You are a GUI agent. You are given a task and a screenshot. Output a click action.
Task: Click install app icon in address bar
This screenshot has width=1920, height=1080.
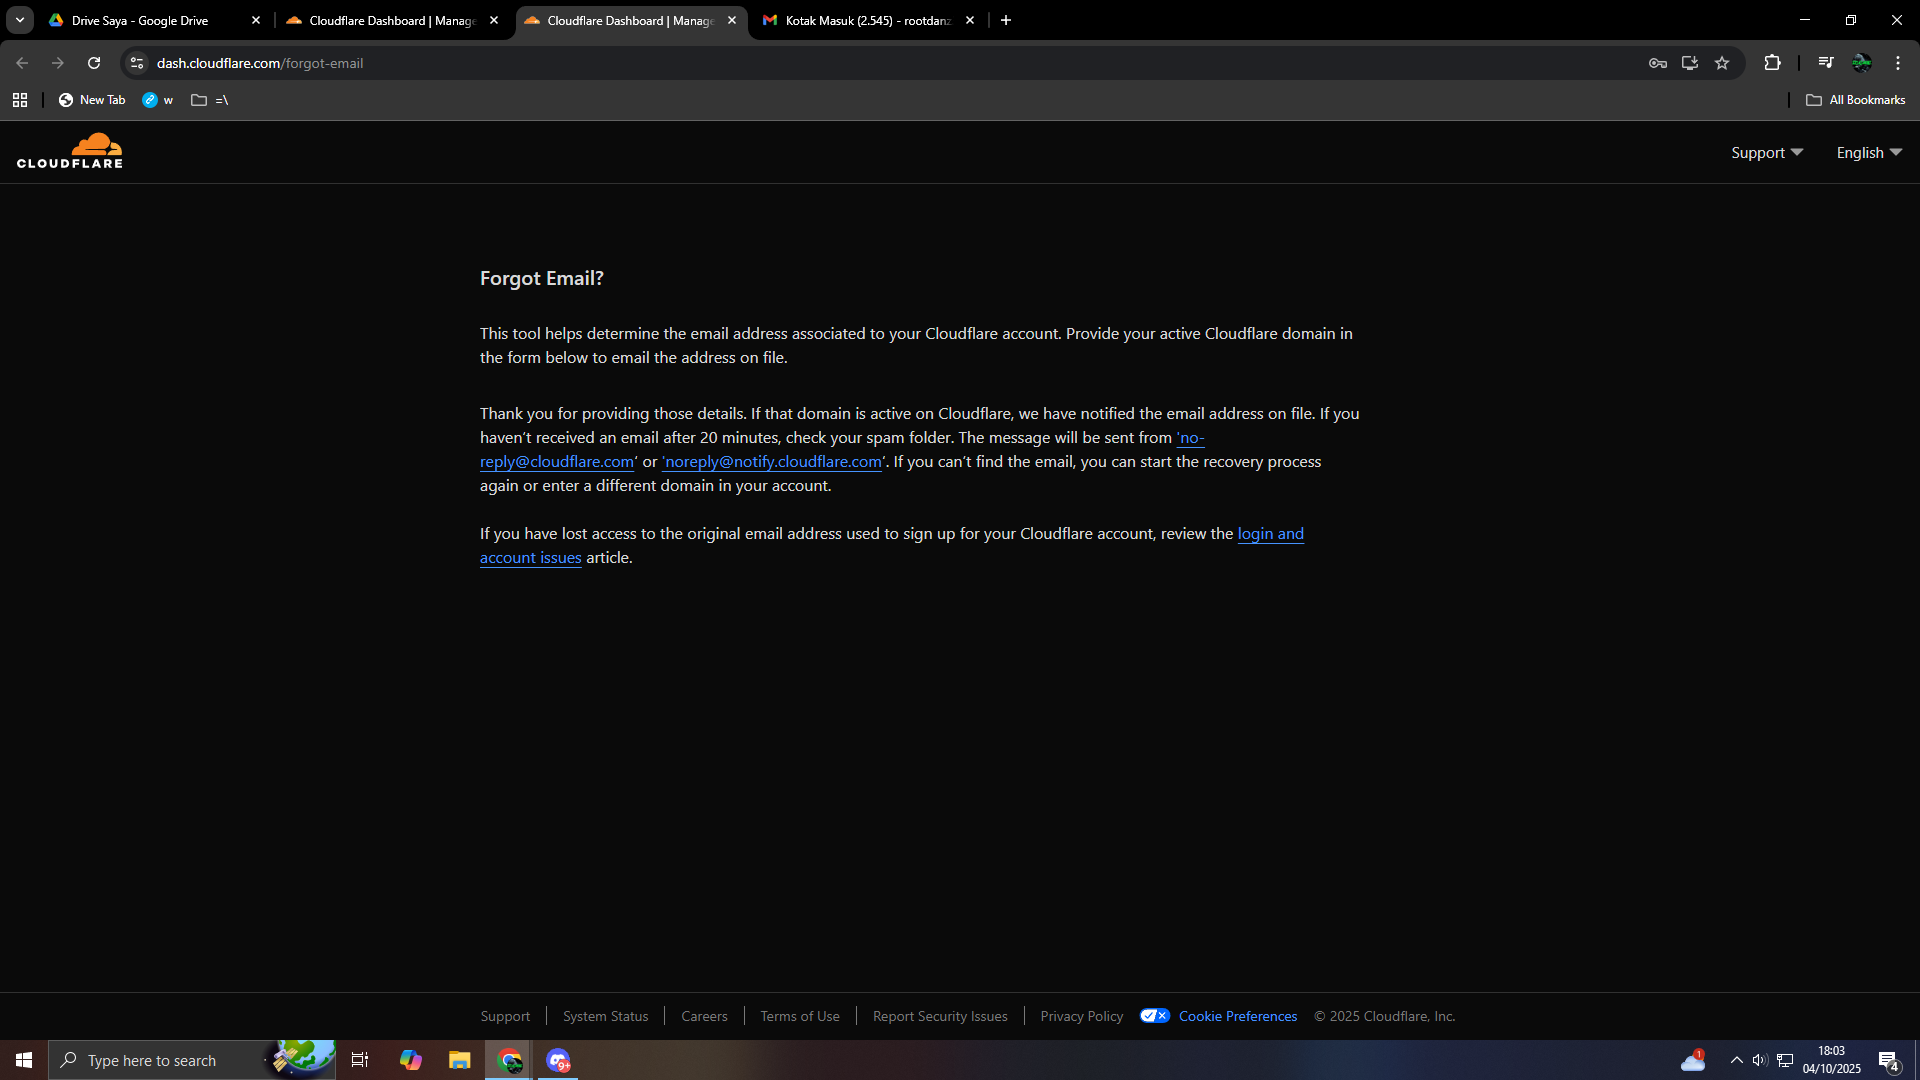[1690, 63]
